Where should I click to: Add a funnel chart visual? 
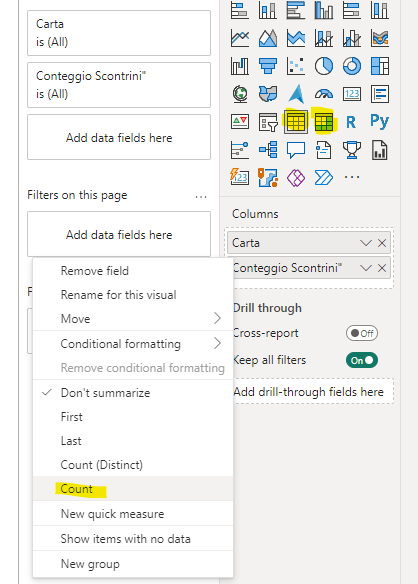pyautogui.click(x=268, y=66)
